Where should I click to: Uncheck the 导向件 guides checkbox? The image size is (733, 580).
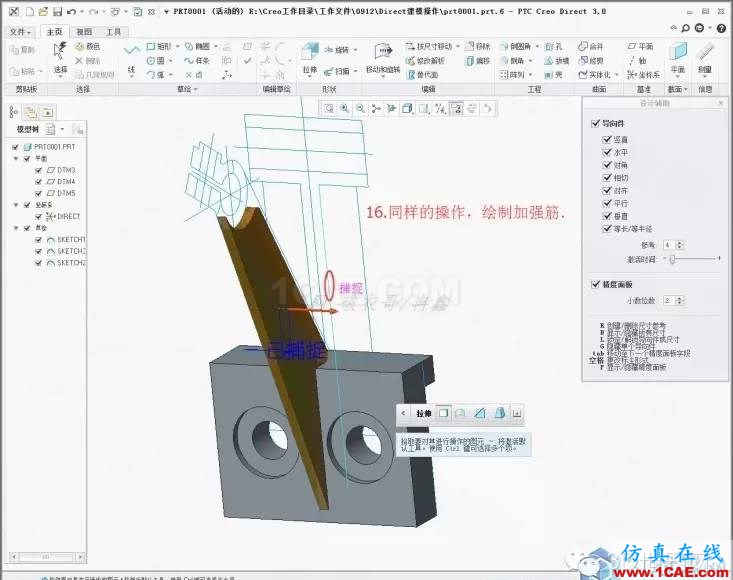click(x=595, y=123)
